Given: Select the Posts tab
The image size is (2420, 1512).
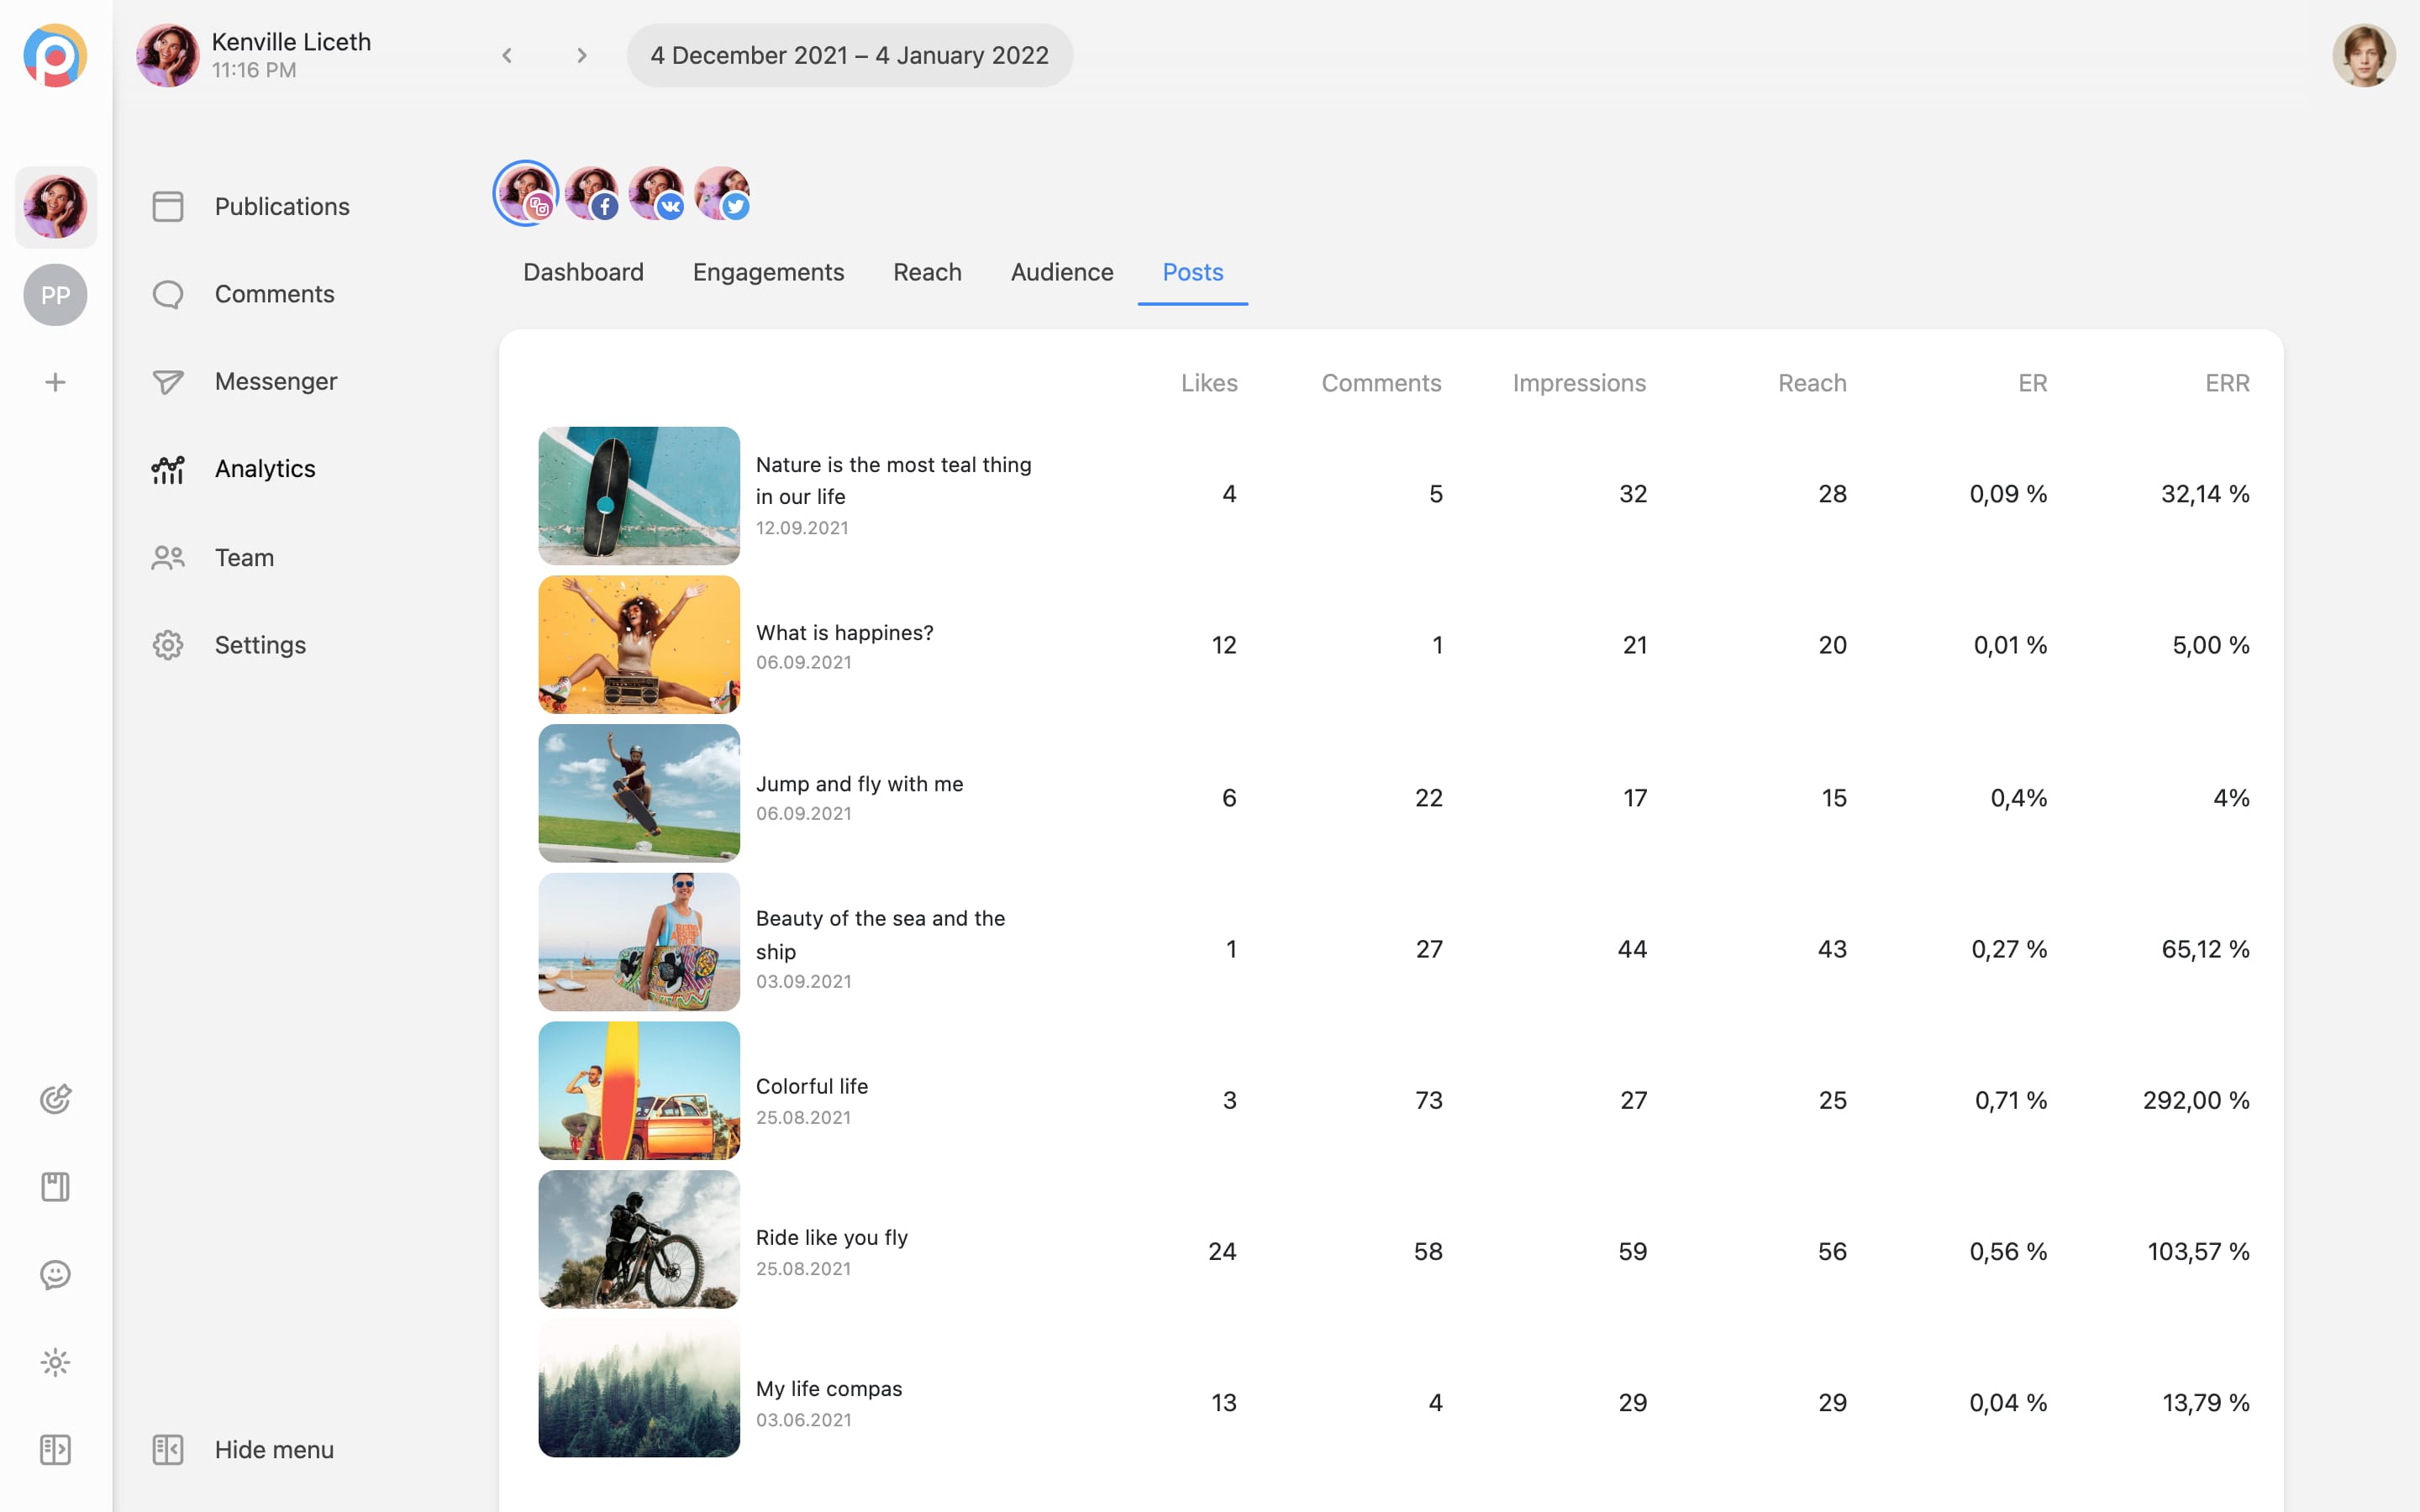Looking at the screenshot, I should 1193,272.
